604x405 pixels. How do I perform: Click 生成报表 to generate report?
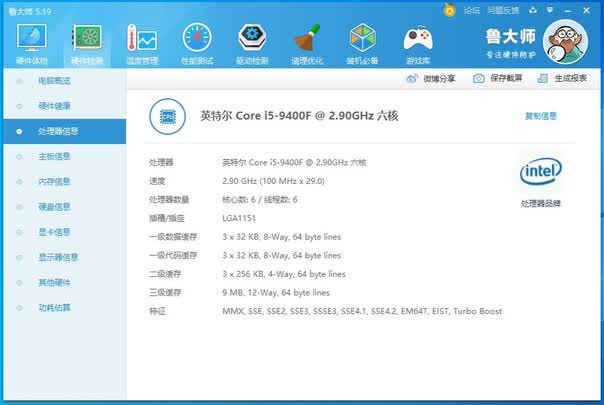[563, 78]
